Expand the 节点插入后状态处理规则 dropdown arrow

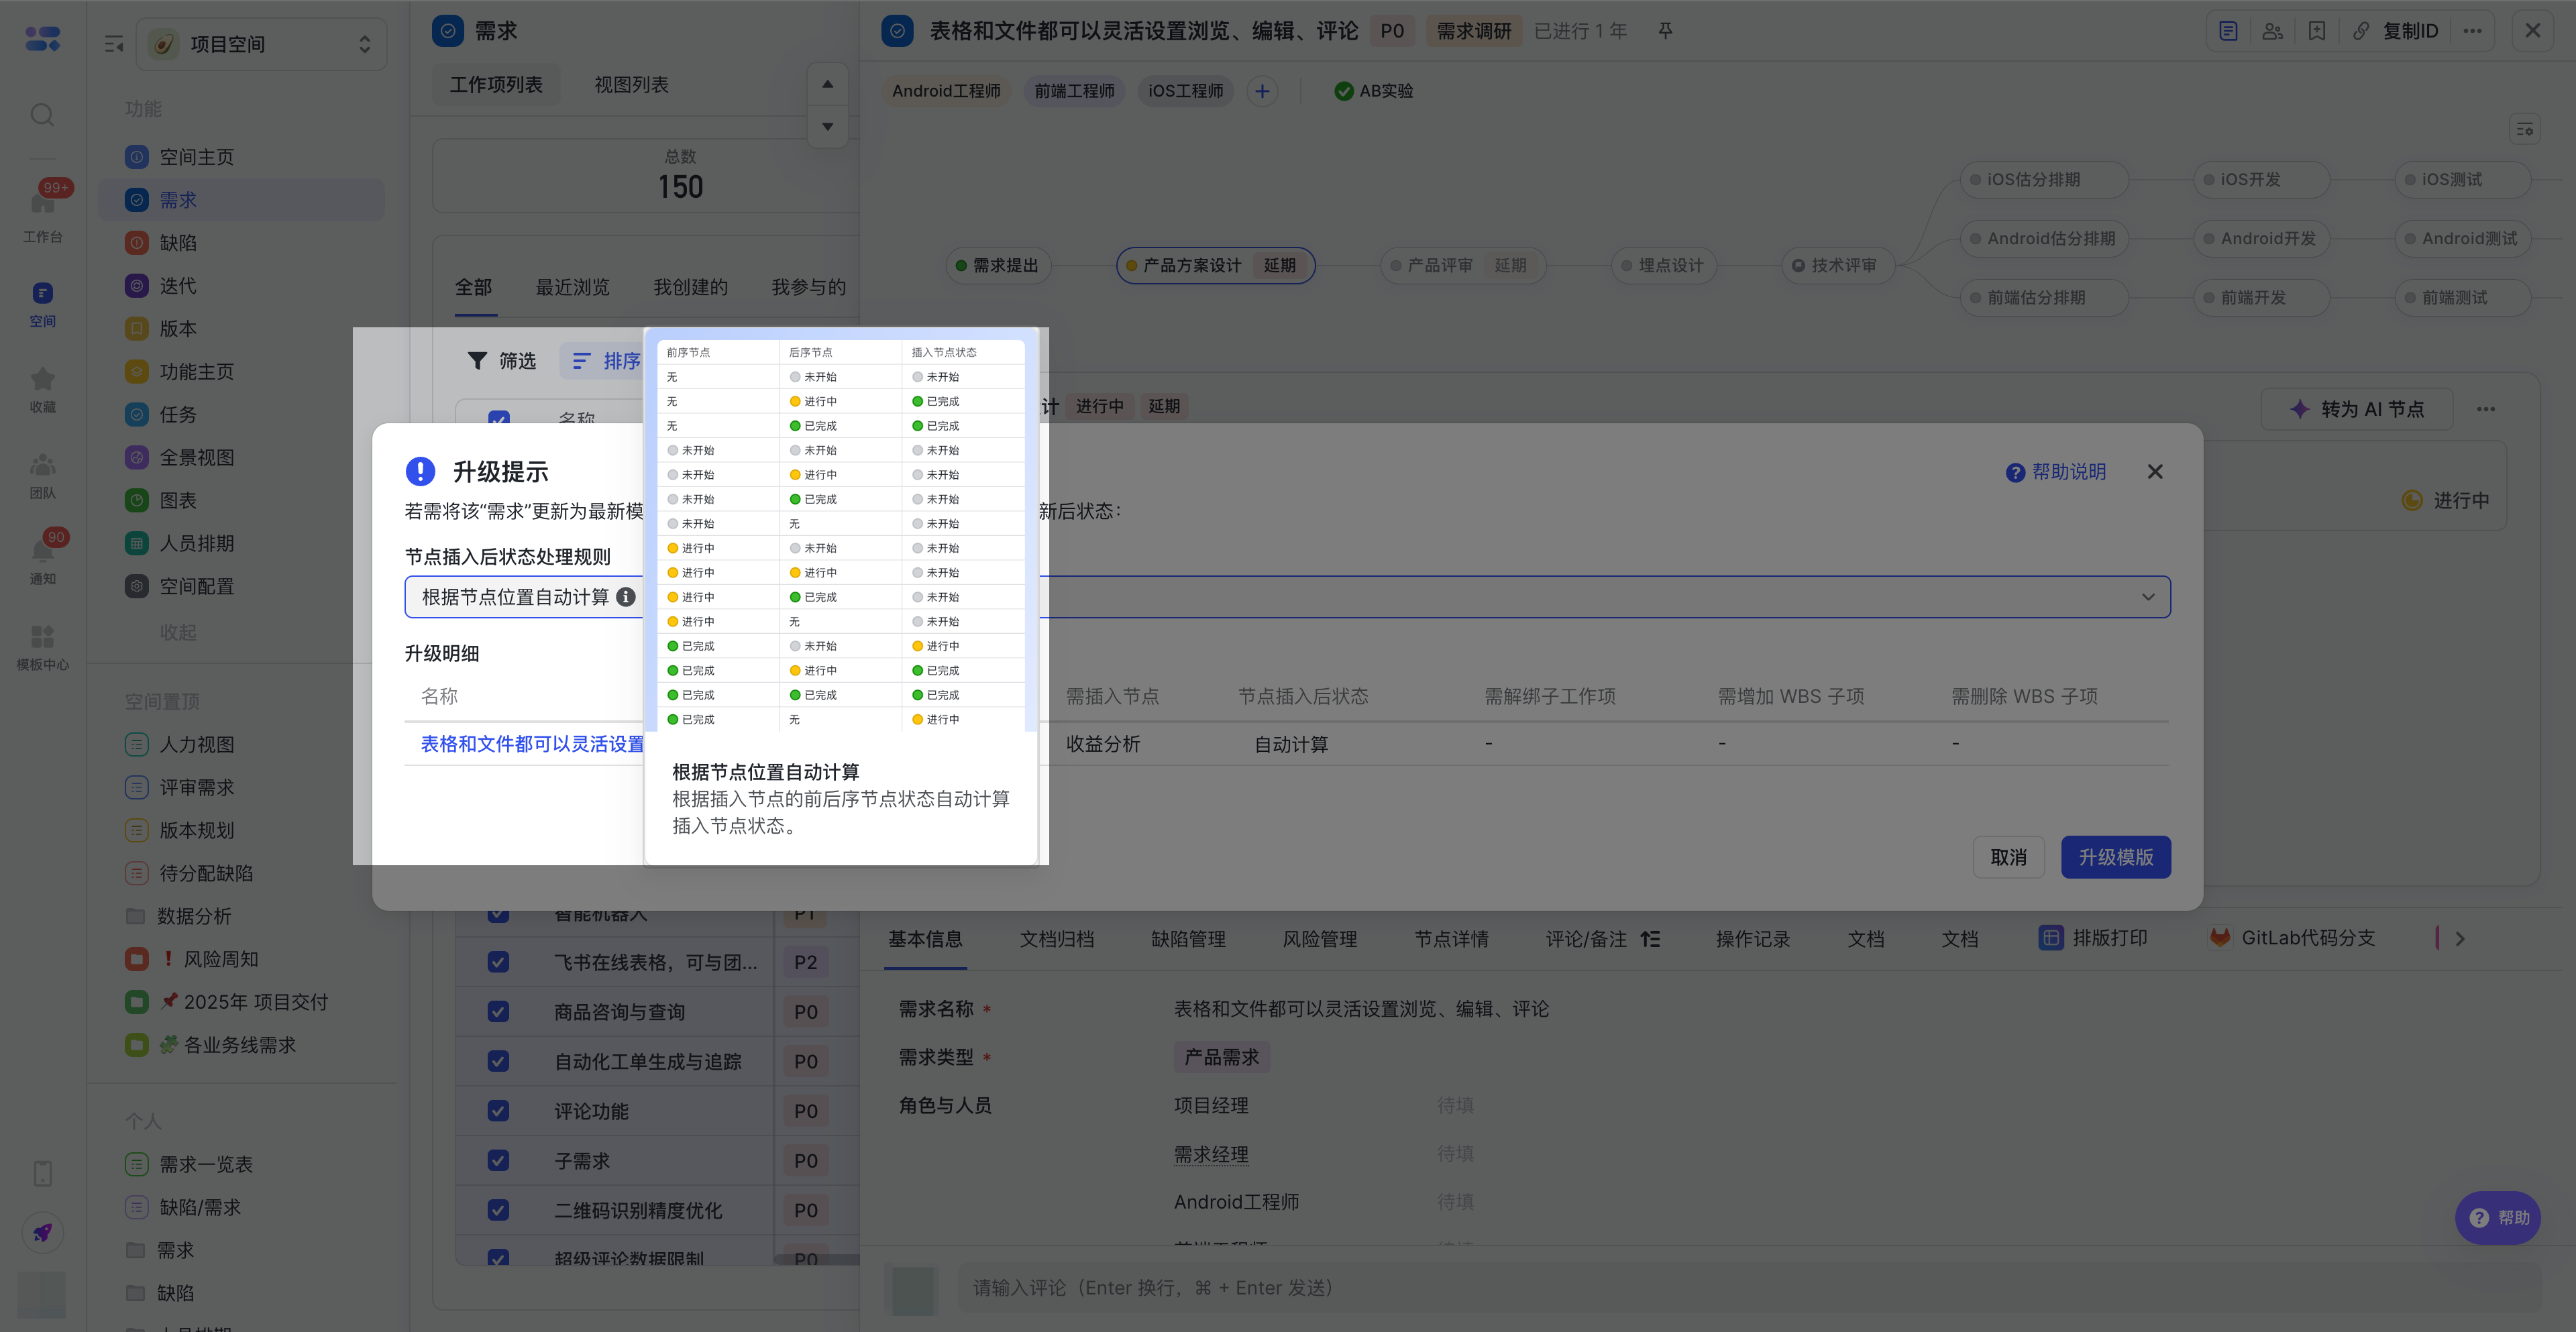(2148, 597)
